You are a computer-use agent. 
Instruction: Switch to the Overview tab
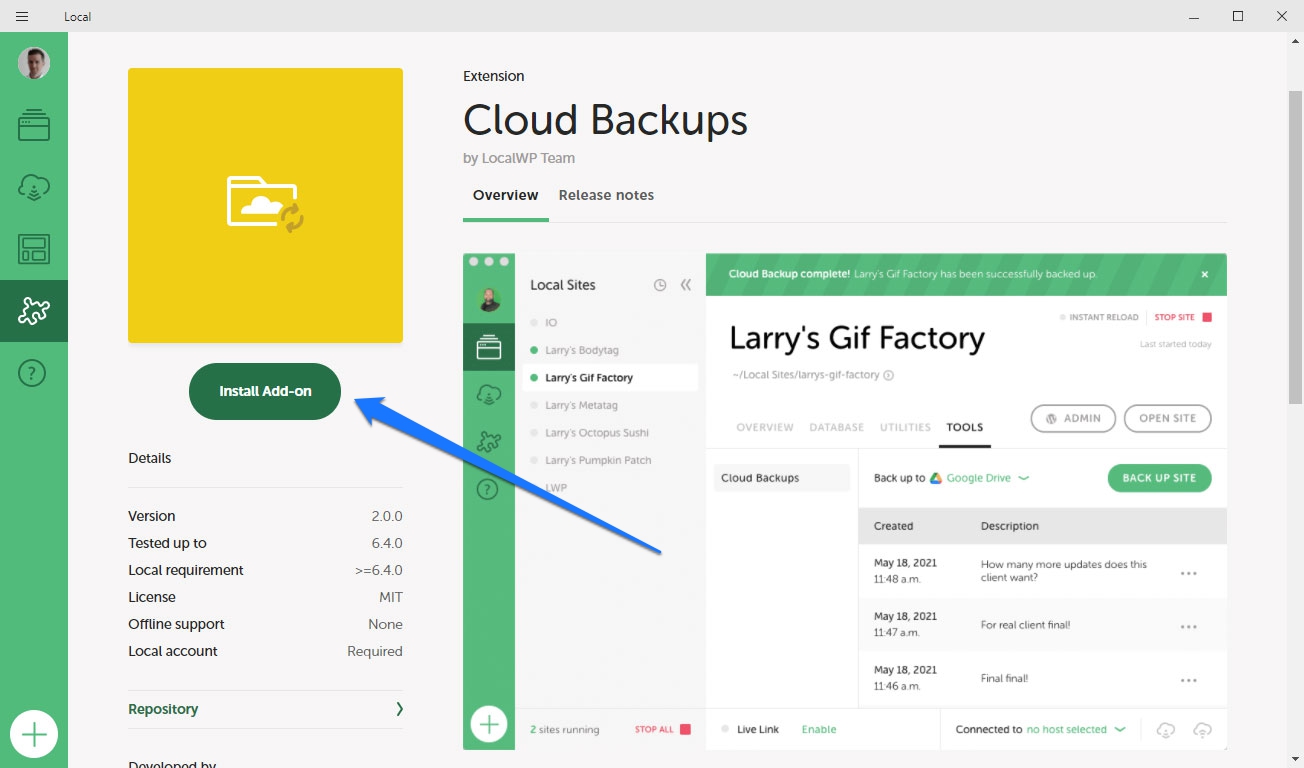tap(506, 195)
